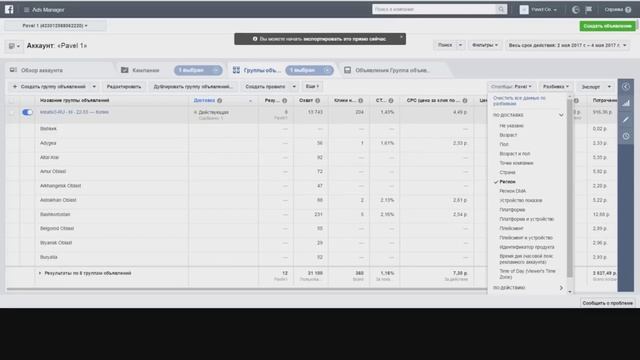Click the green Создать объявление button

pos(607,26)
